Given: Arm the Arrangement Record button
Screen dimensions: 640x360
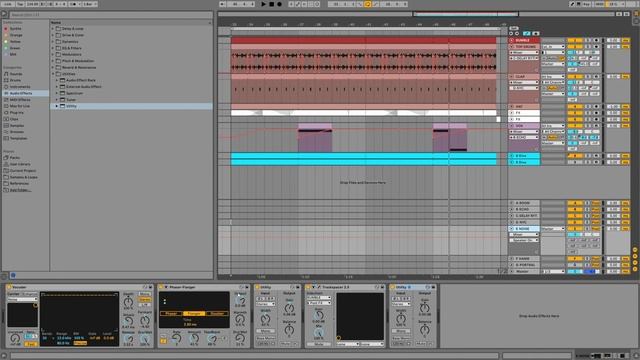Looking at the screenshot, I should point(279,4).
